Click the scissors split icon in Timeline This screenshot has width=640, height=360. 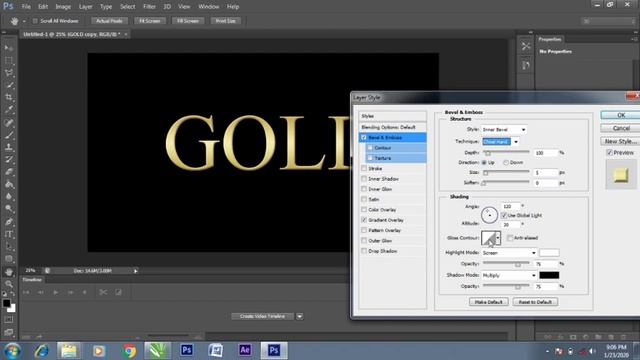point(103,292)
